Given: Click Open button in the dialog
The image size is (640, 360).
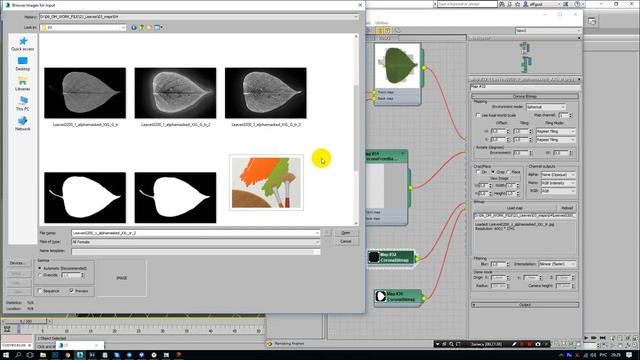Looking at the screenshot, I should pyautogui.click(x=346, y=233).
